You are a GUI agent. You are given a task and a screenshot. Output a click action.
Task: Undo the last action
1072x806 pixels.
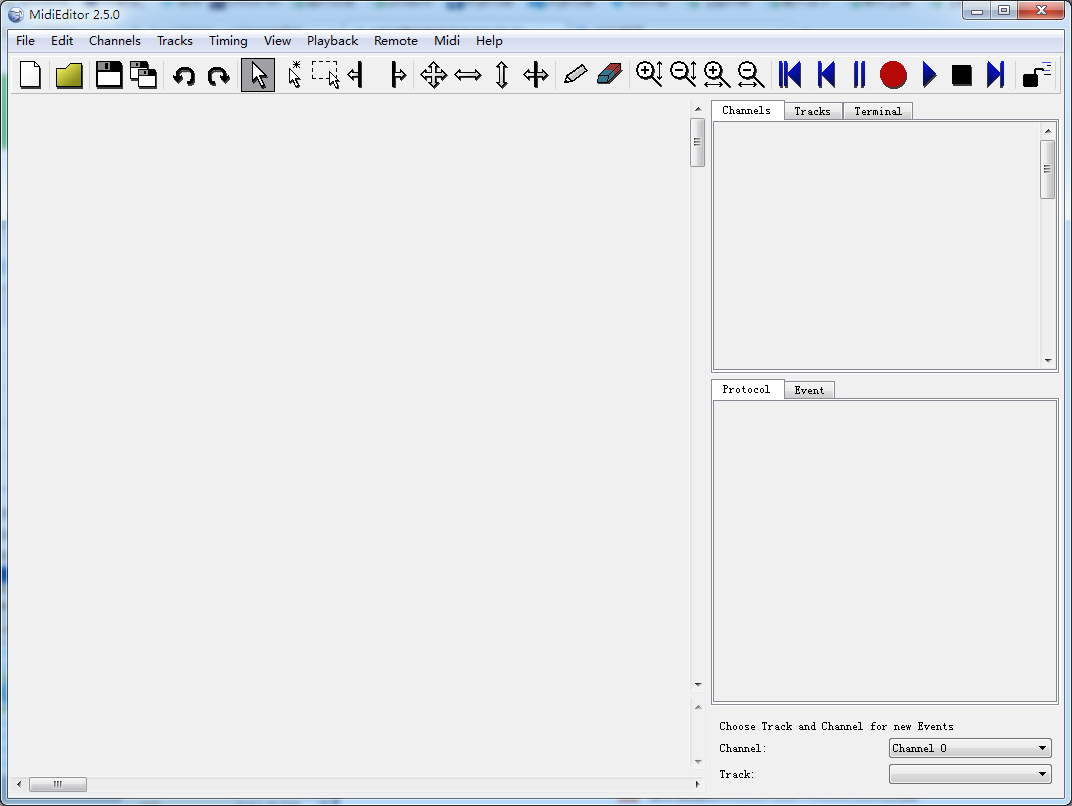[x=183, y=75]
